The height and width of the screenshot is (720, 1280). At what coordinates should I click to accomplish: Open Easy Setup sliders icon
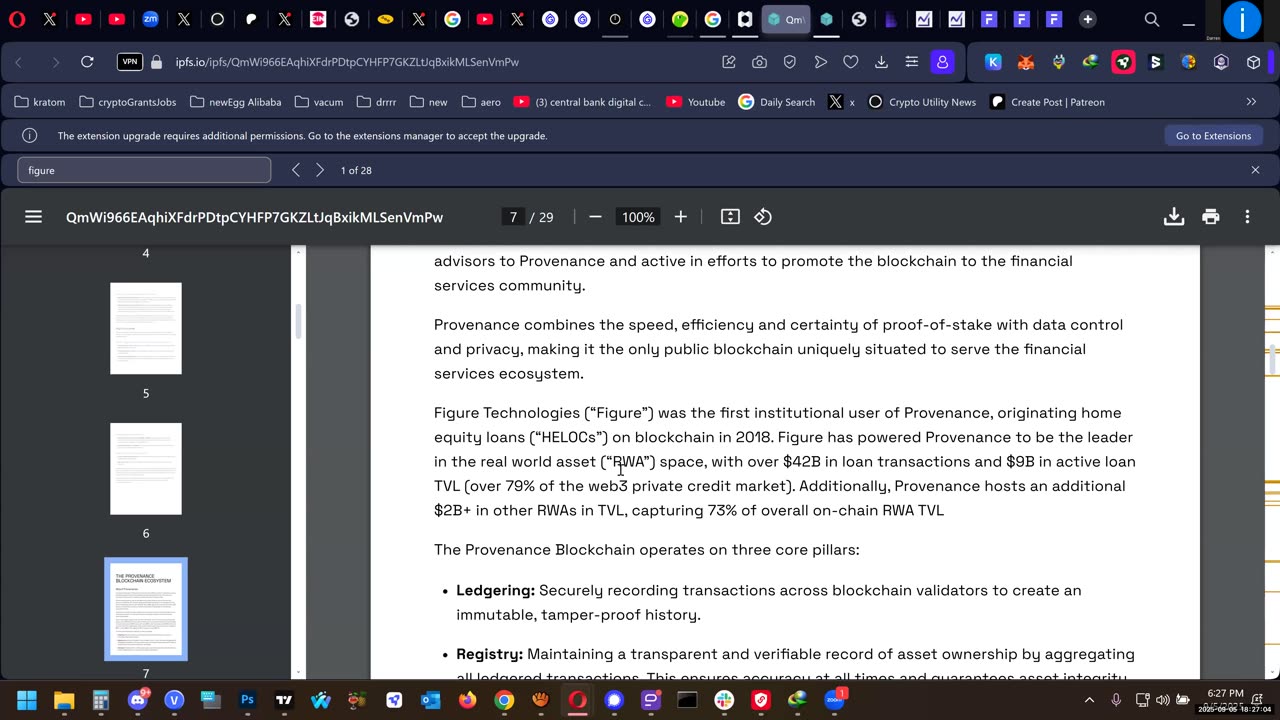click(911, 62)
